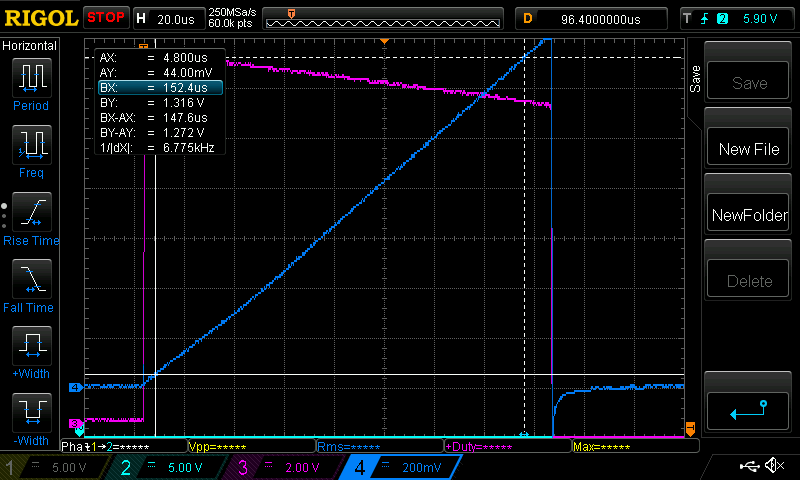Open the Horizontal measurement menu header

tap(30, 46)
